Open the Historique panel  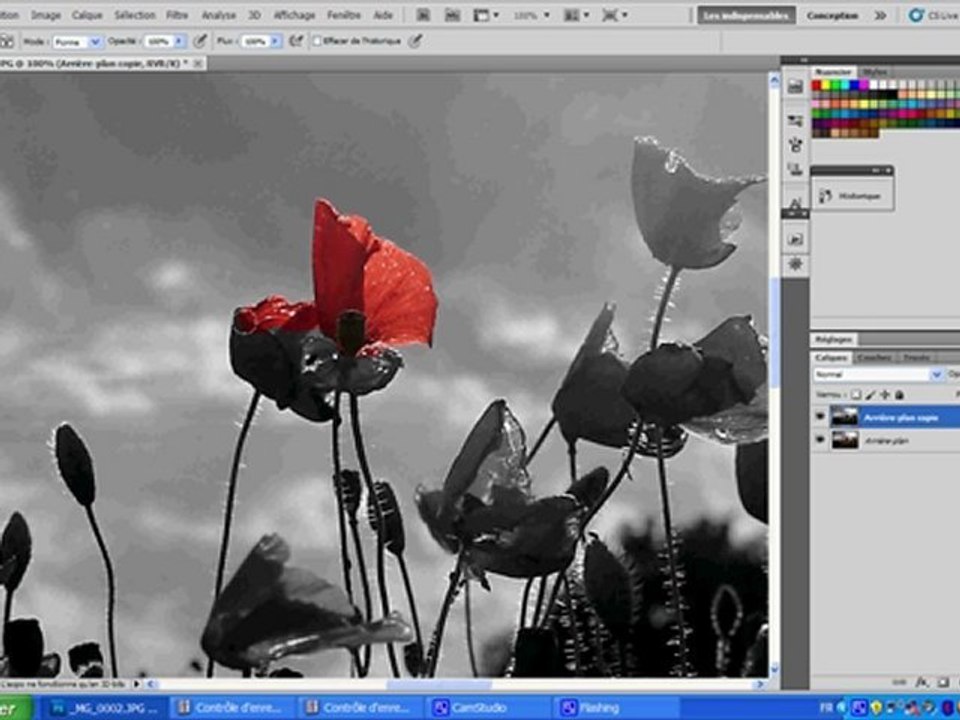pyautogui.click(x=852, y=196)
